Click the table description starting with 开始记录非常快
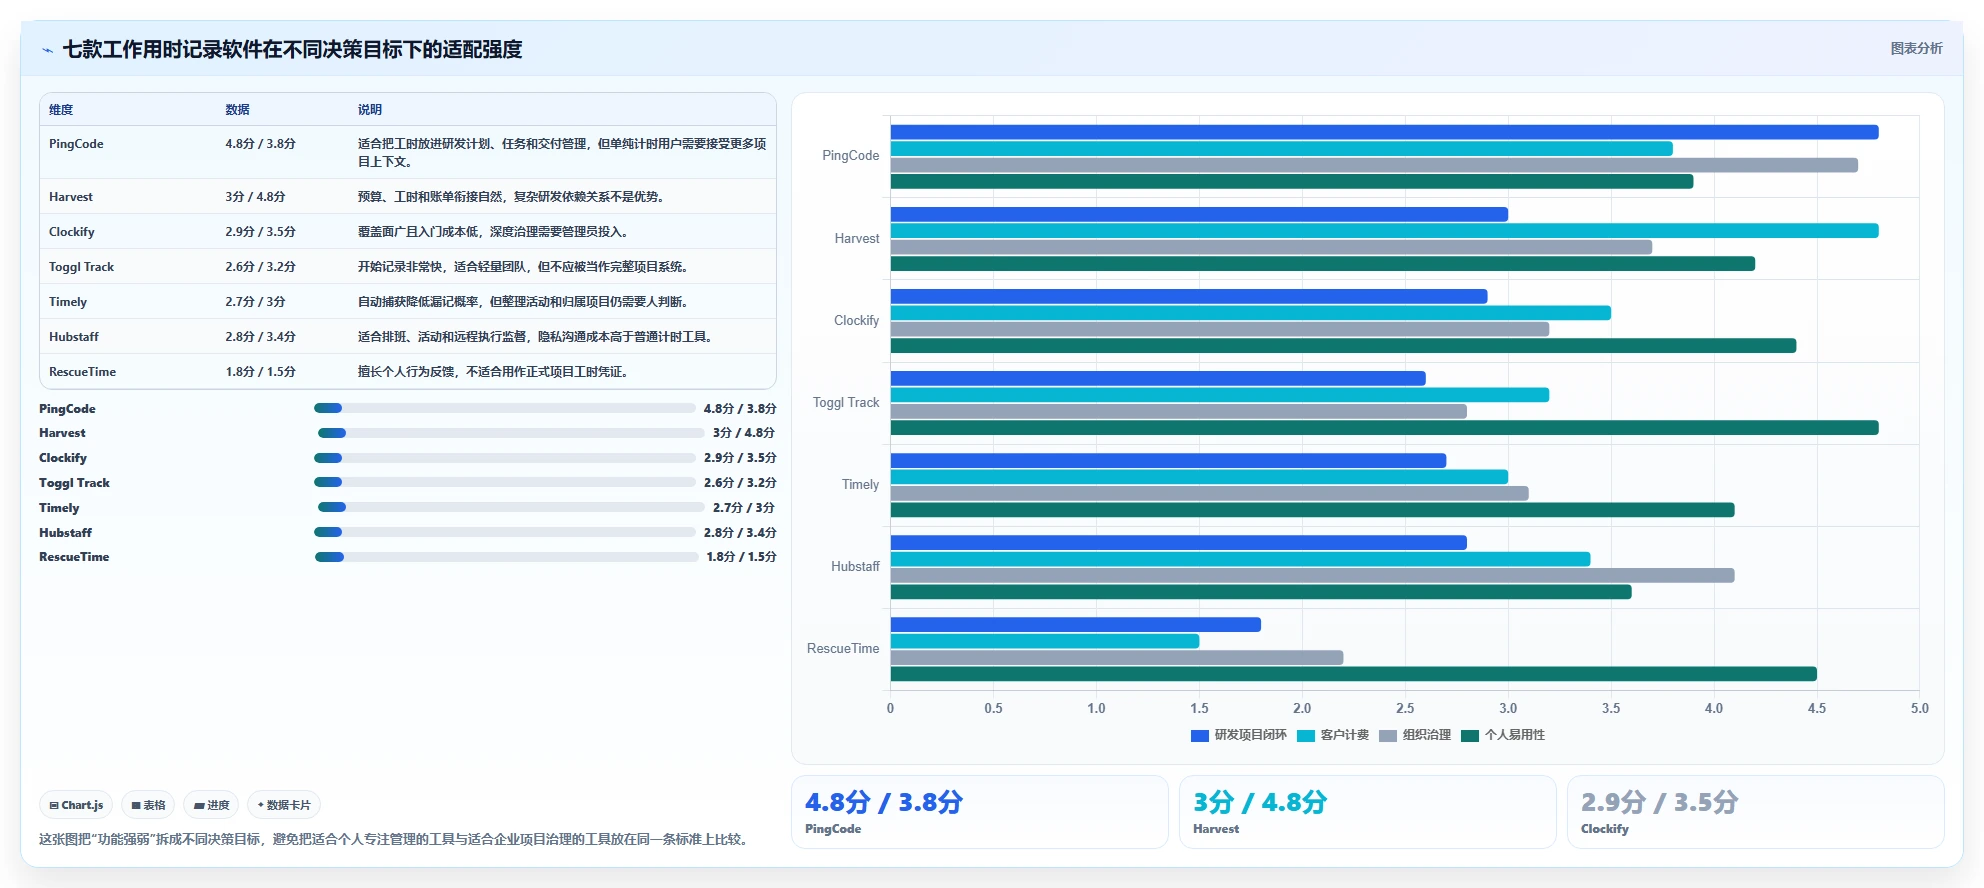The height and width of the screenshot is (888, 1984). click(x=523, y=267)
